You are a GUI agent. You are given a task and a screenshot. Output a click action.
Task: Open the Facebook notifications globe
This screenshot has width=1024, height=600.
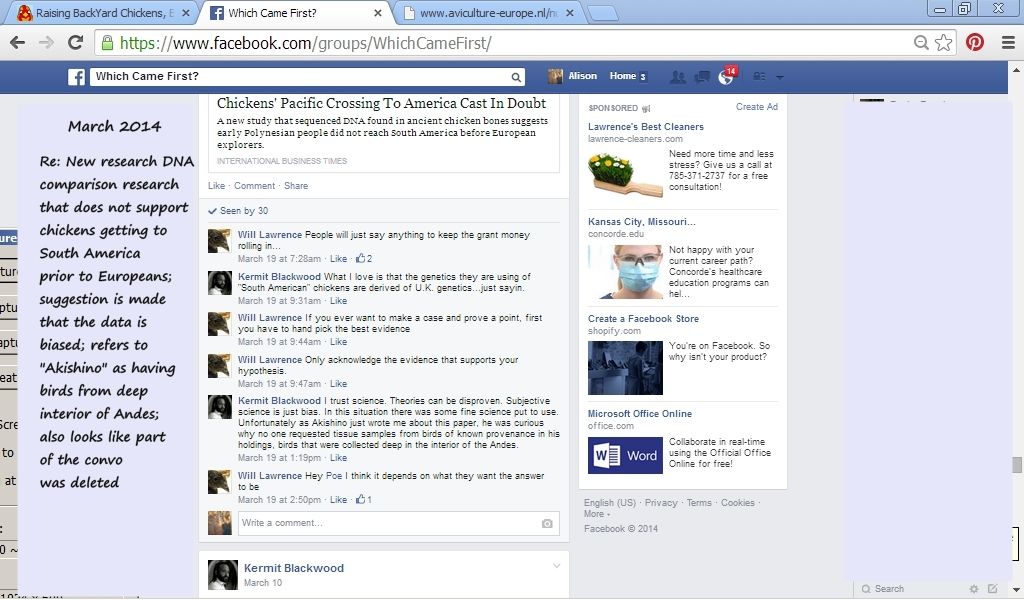pyautogui.click(x=727, y=77)
